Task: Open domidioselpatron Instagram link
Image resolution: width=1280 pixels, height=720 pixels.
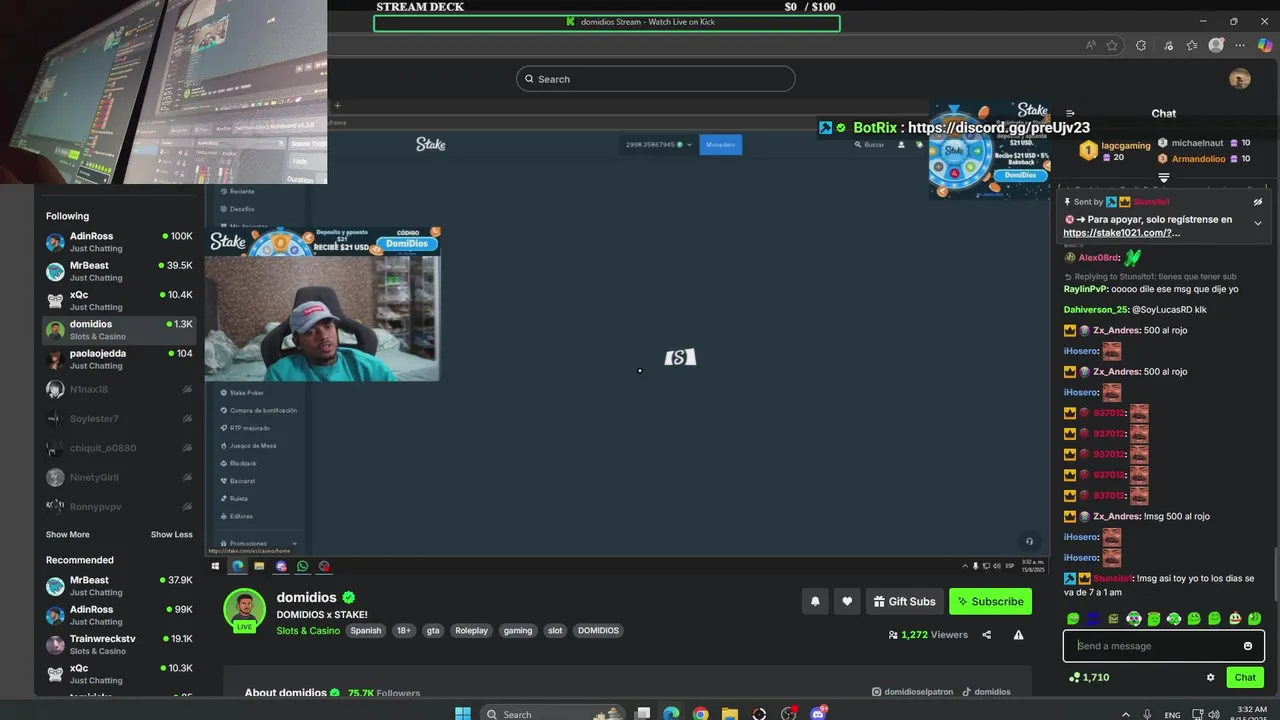Action: coord(913,692)
